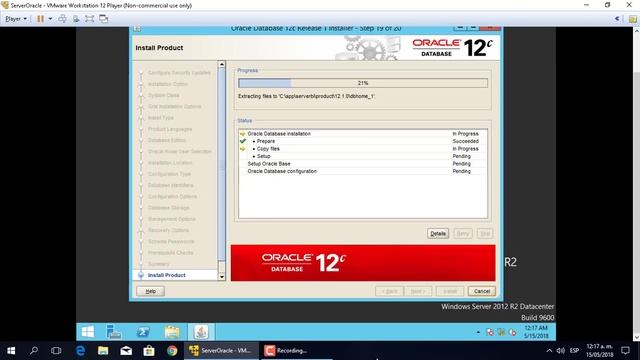Show hidden host tray icons chevron
This screenshot has width=640, height=360.
pos(549,351)
